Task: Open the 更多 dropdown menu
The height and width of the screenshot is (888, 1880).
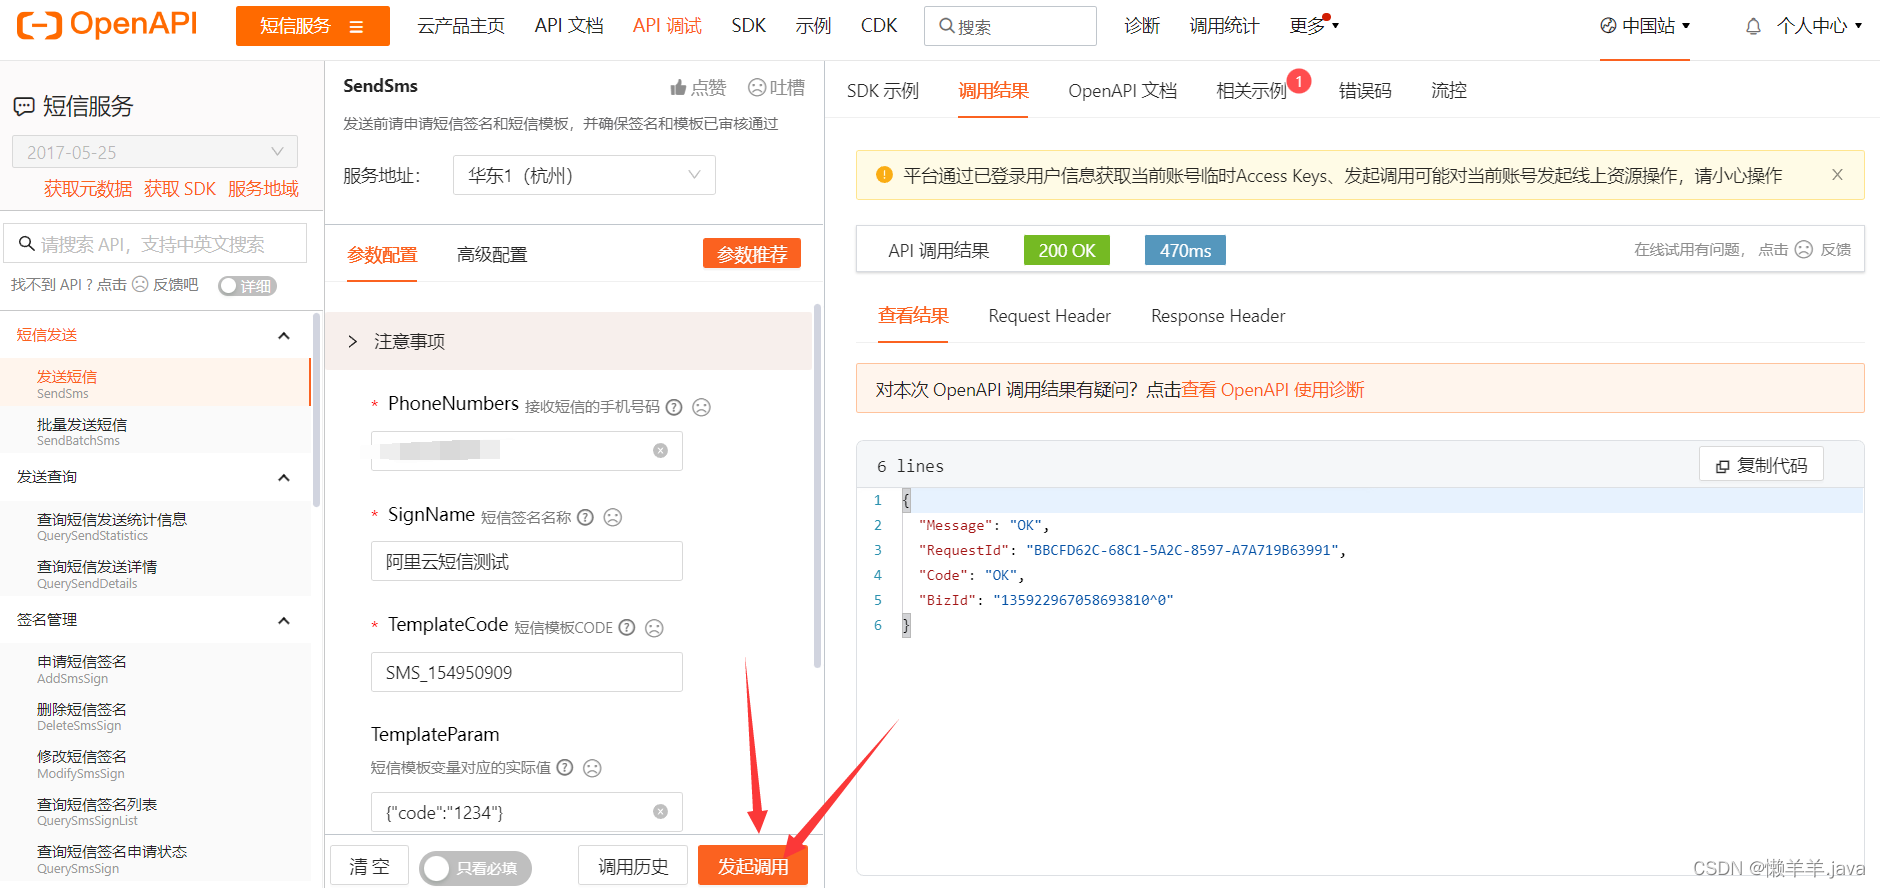Action: (x=1314, y=26)
